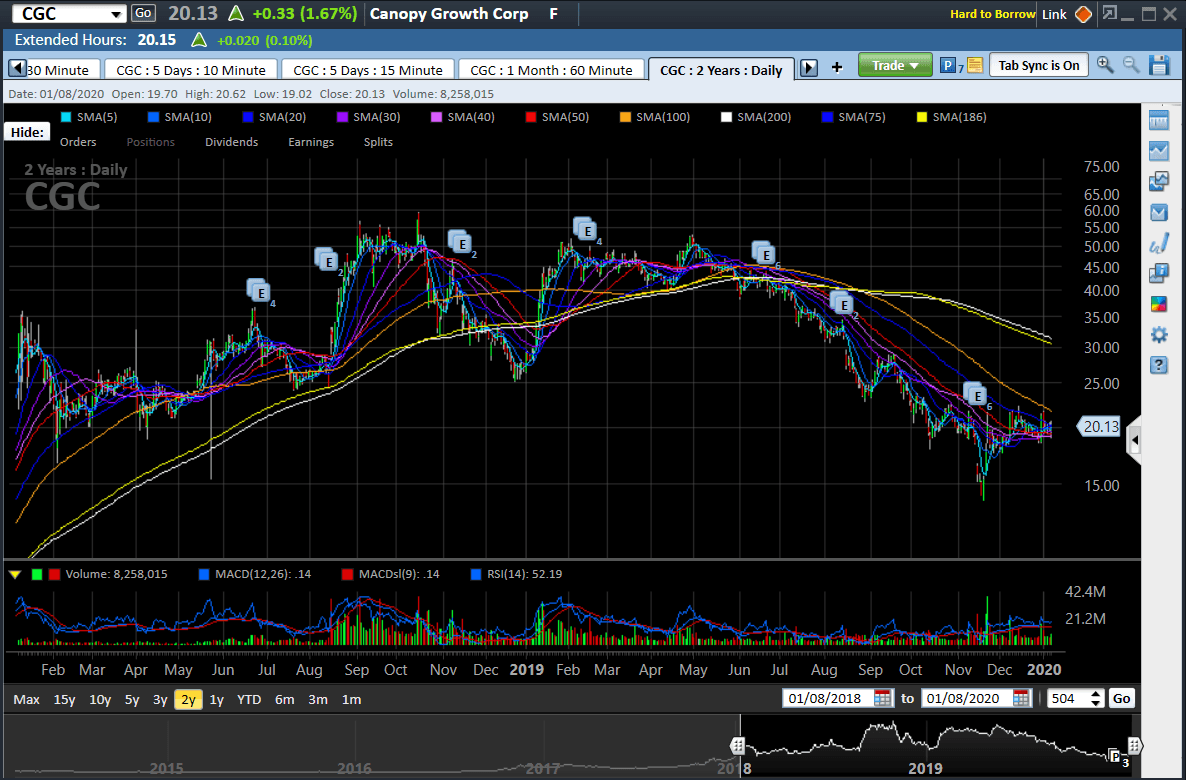Select the Max time range
This screenshot has width=1186, height=780.
[26, 700]
